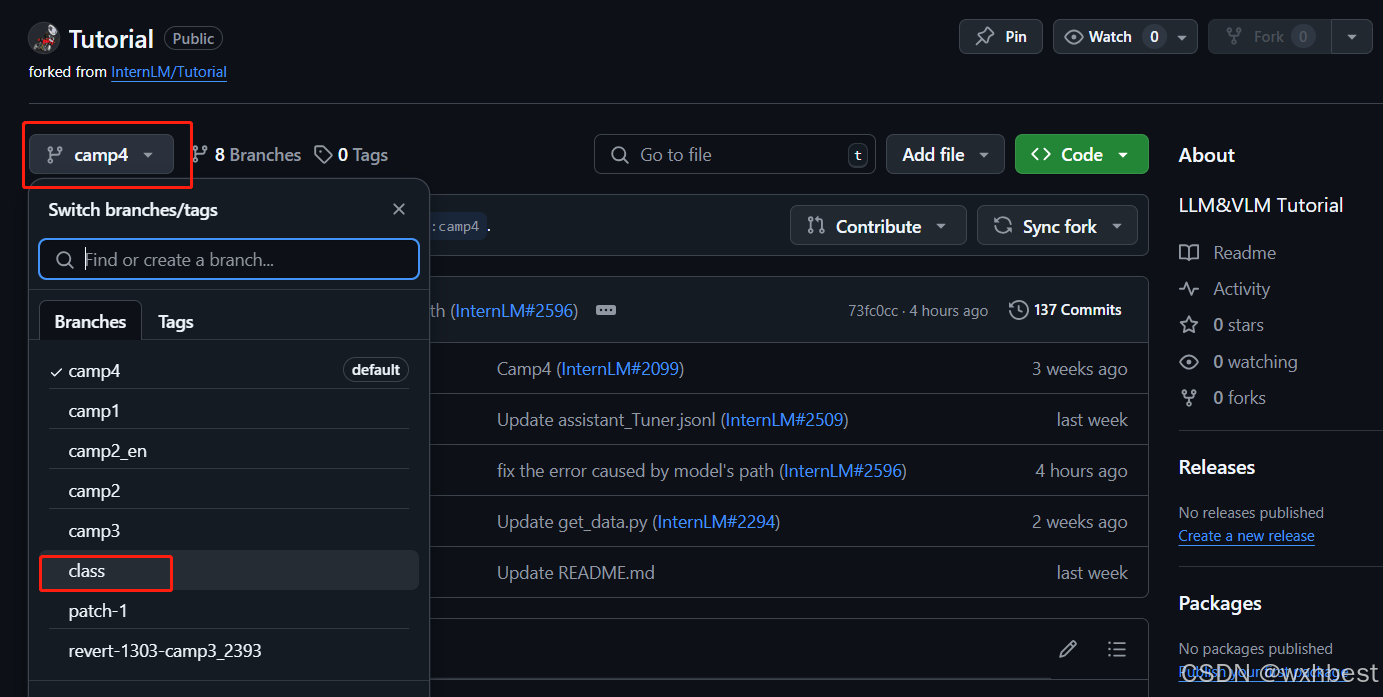1383x697 pixels.
Task: Open the Tutorial repository title
Action: click(111, 39)
